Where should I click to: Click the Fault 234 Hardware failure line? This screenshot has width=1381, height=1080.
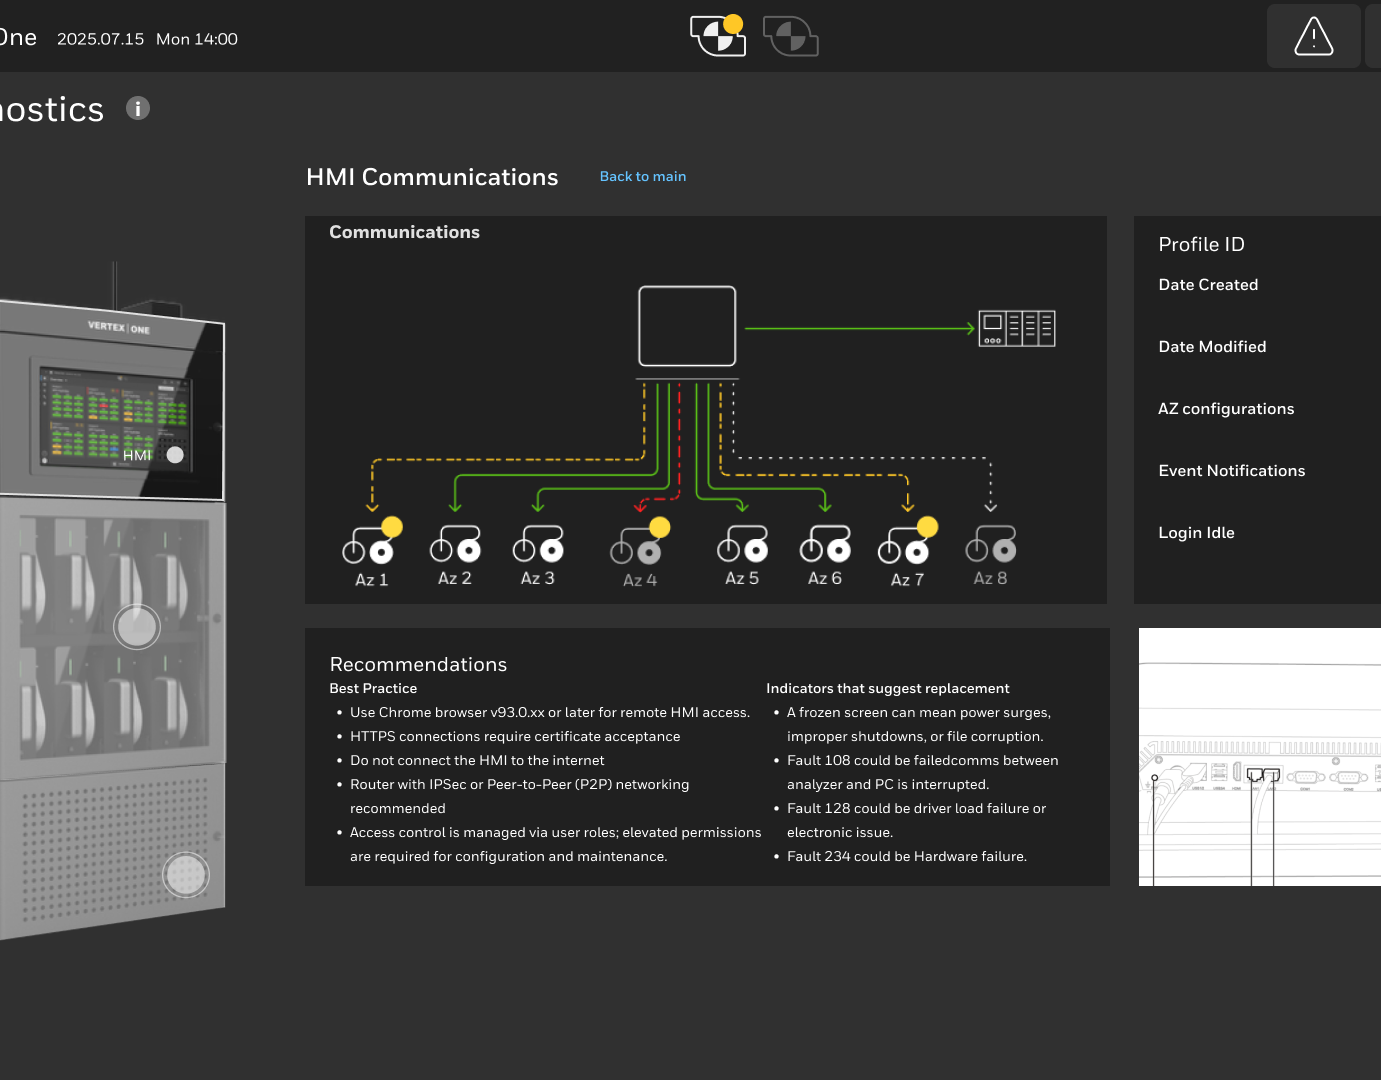907,857
